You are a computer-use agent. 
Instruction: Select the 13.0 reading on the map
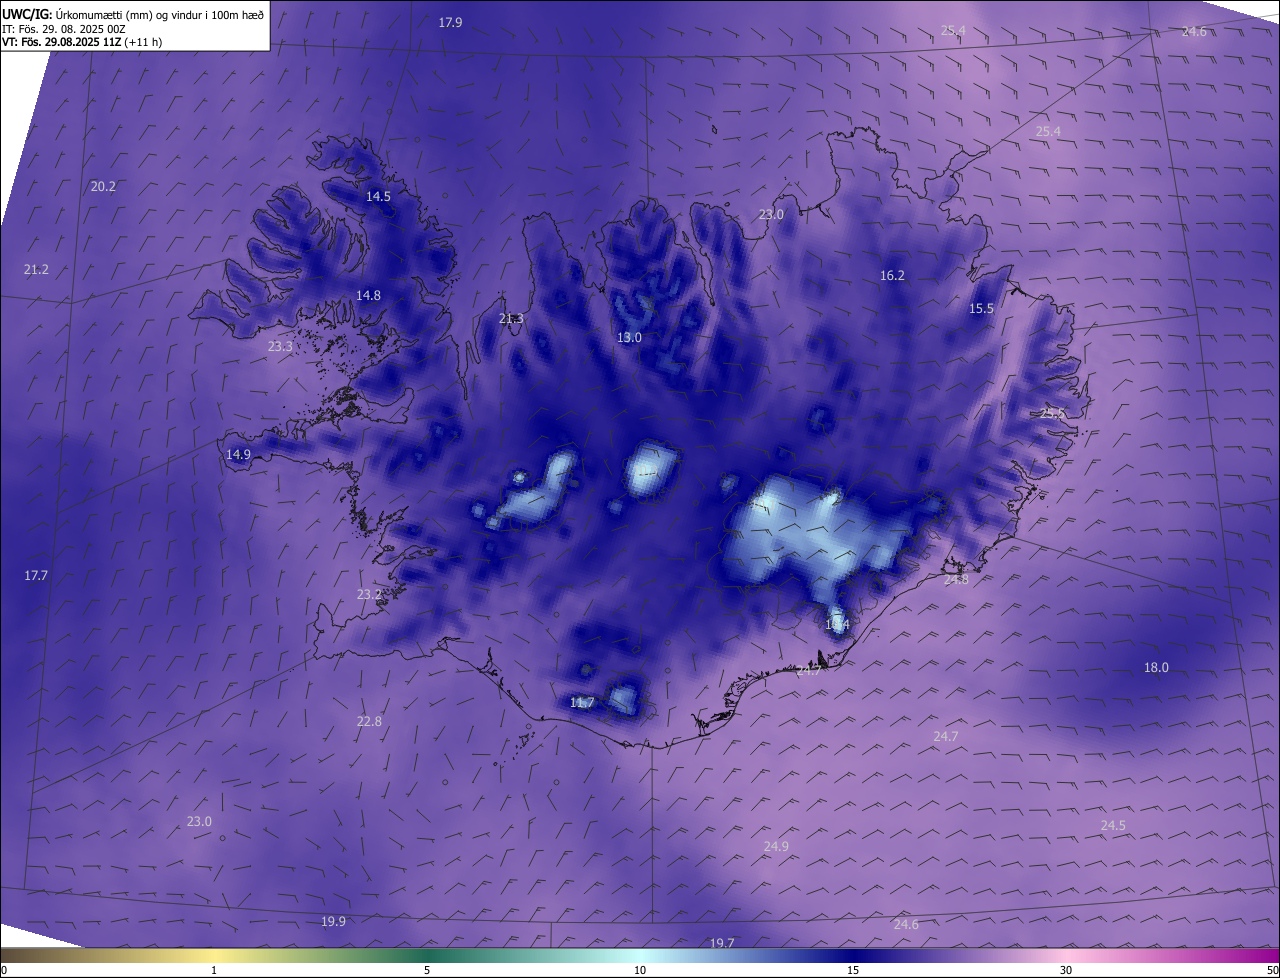click(629, 337)
